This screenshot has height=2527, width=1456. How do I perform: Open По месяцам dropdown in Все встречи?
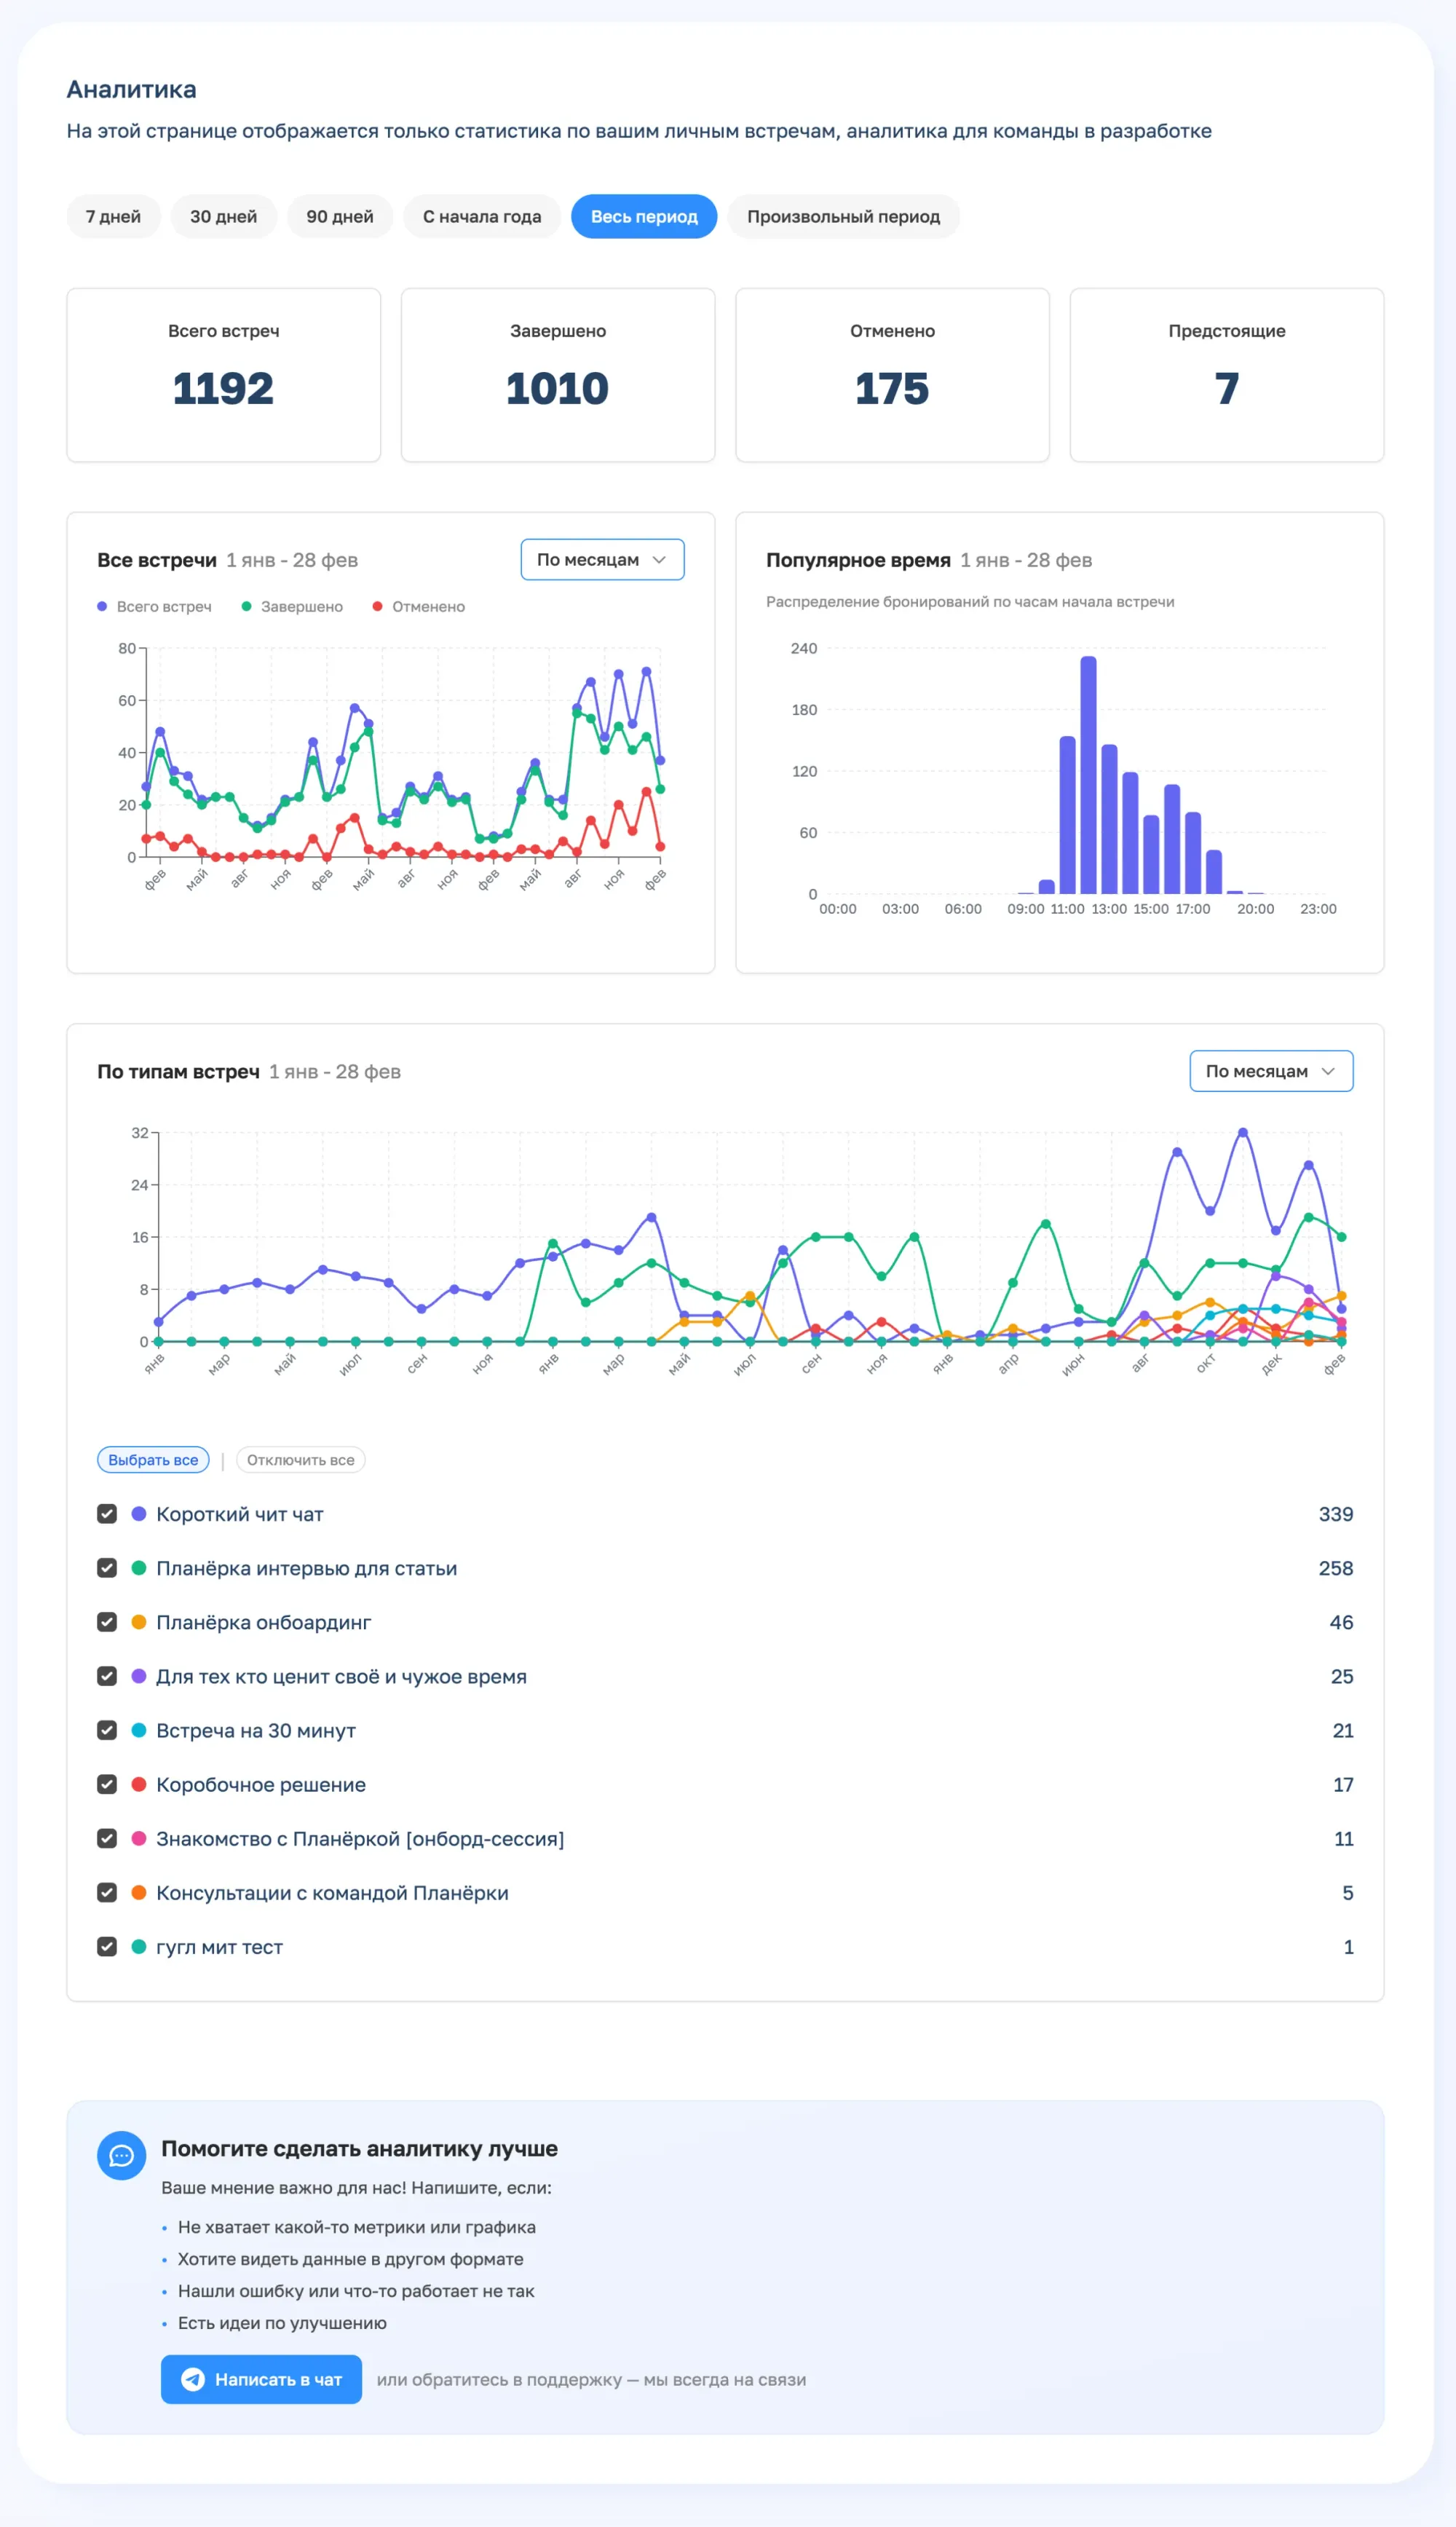tap(602, 560)
